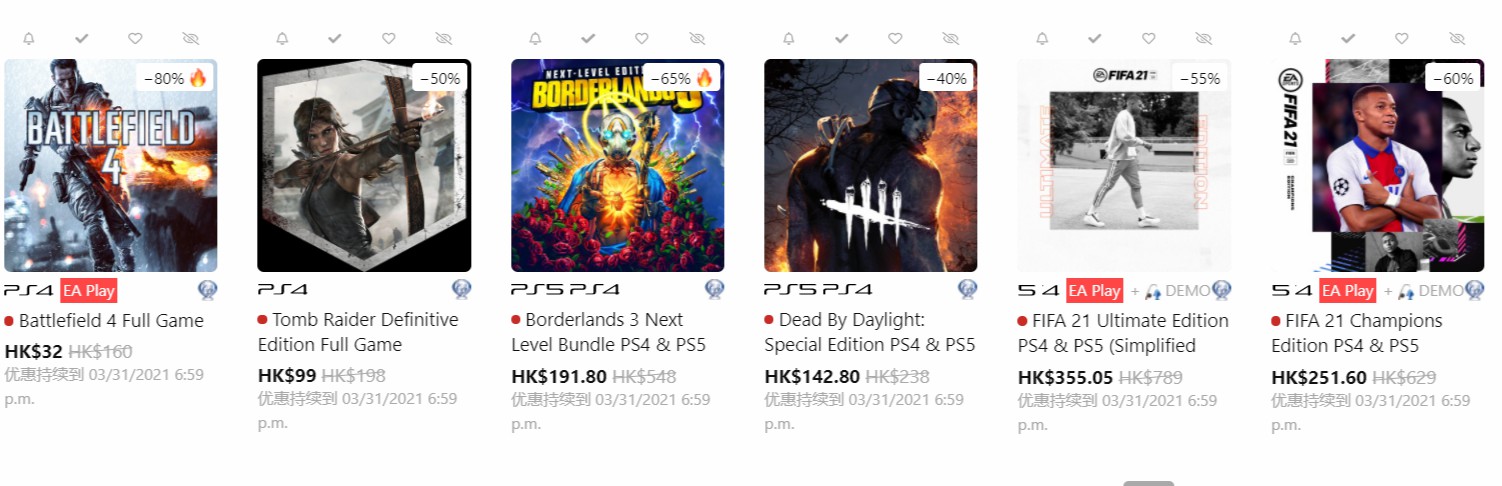Click the trophy icon under Tomb Raider cover
Viewport: 1502px width, 486px height.
tap(461, 290)
